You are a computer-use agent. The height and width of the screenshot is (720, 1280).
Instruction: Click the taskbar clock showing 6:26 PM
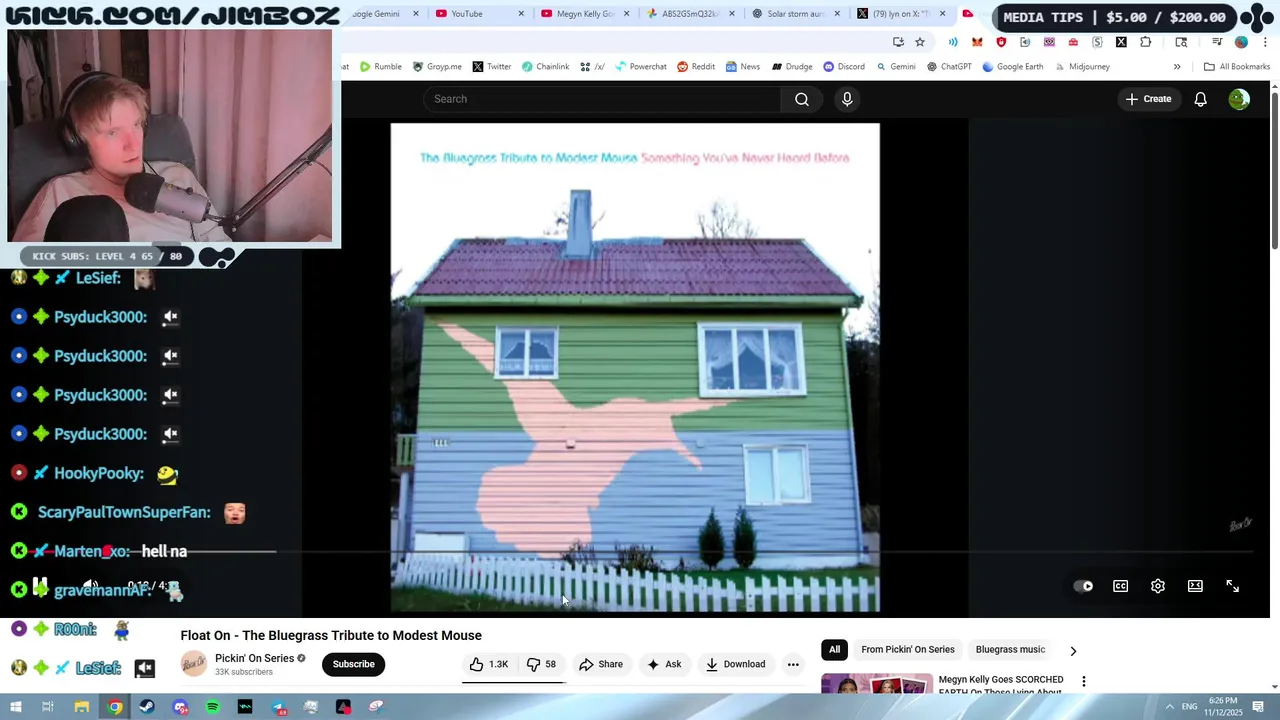coord(1223,707)
